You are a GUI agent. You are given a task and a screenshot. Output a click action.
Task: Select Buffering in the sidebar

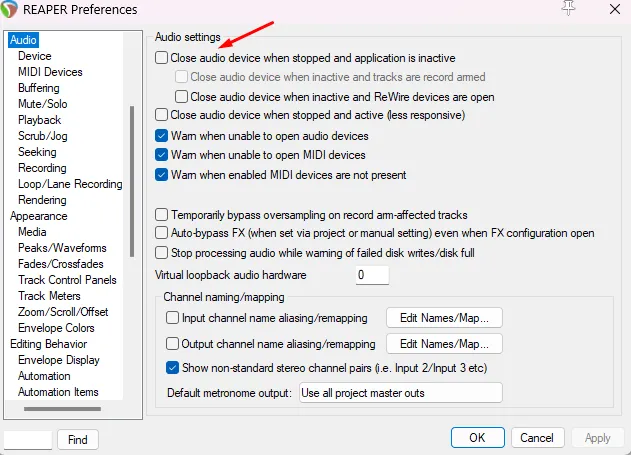[x=39, y=88]
